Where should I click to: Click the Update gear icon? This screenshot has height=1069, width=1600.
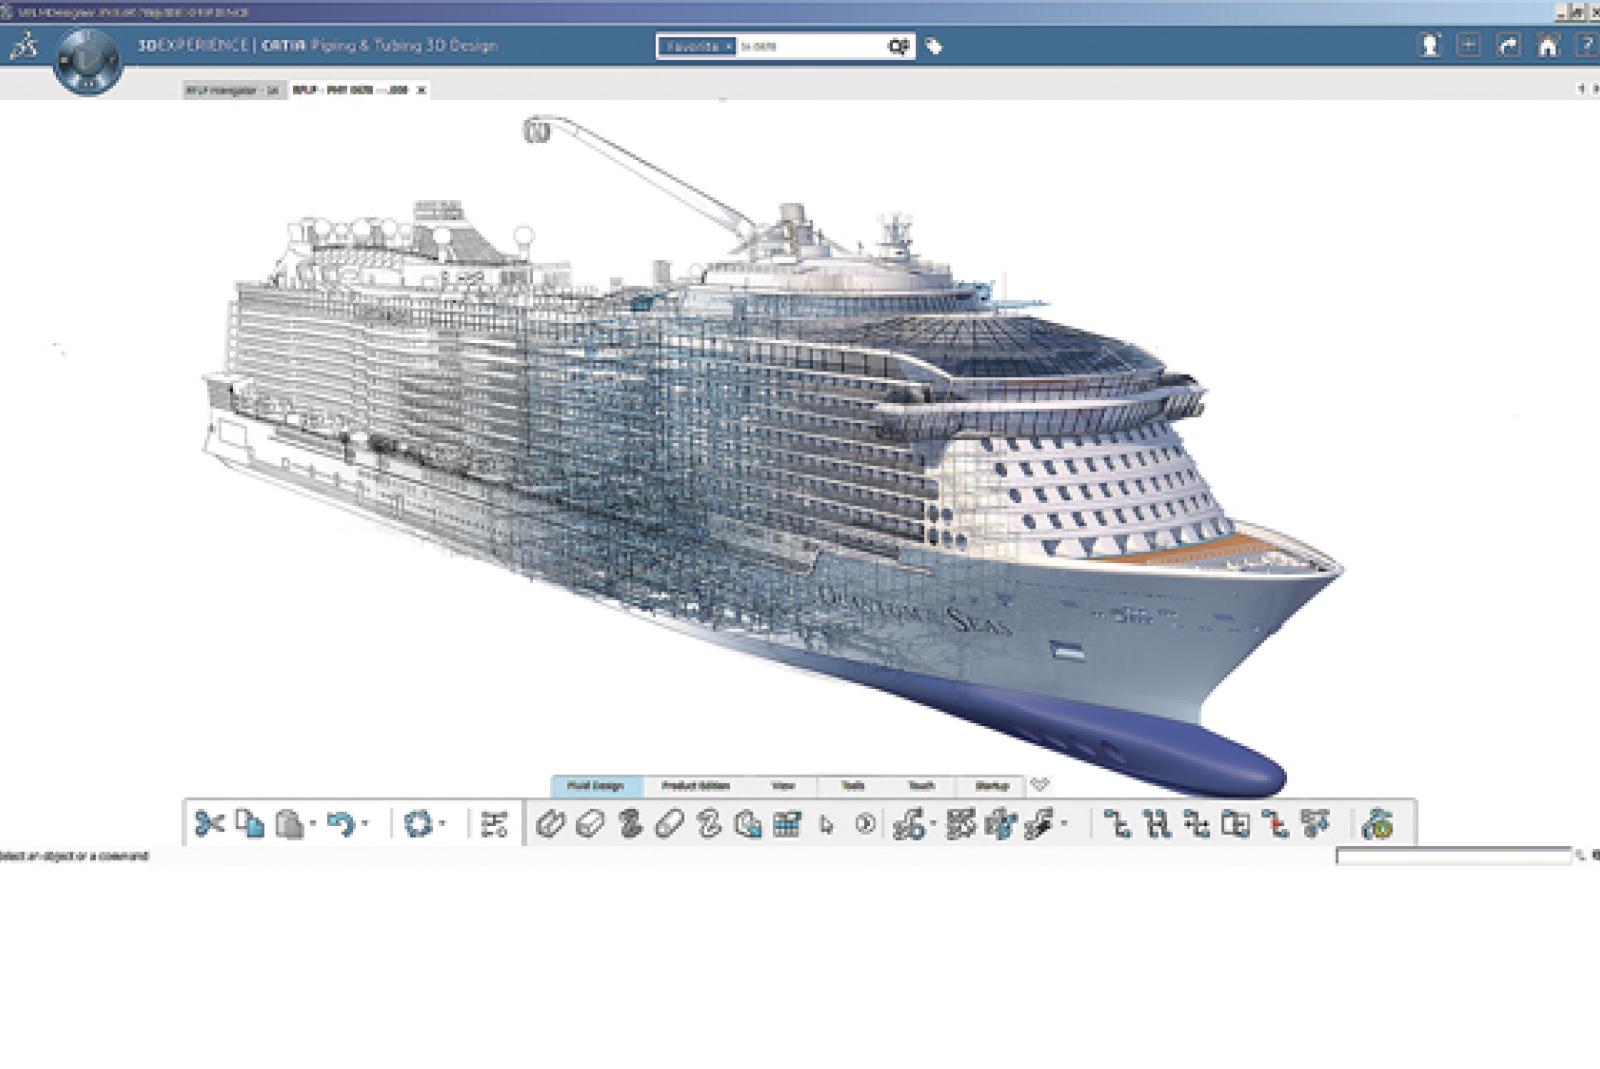pyautogui.click(x=418, y=824)
